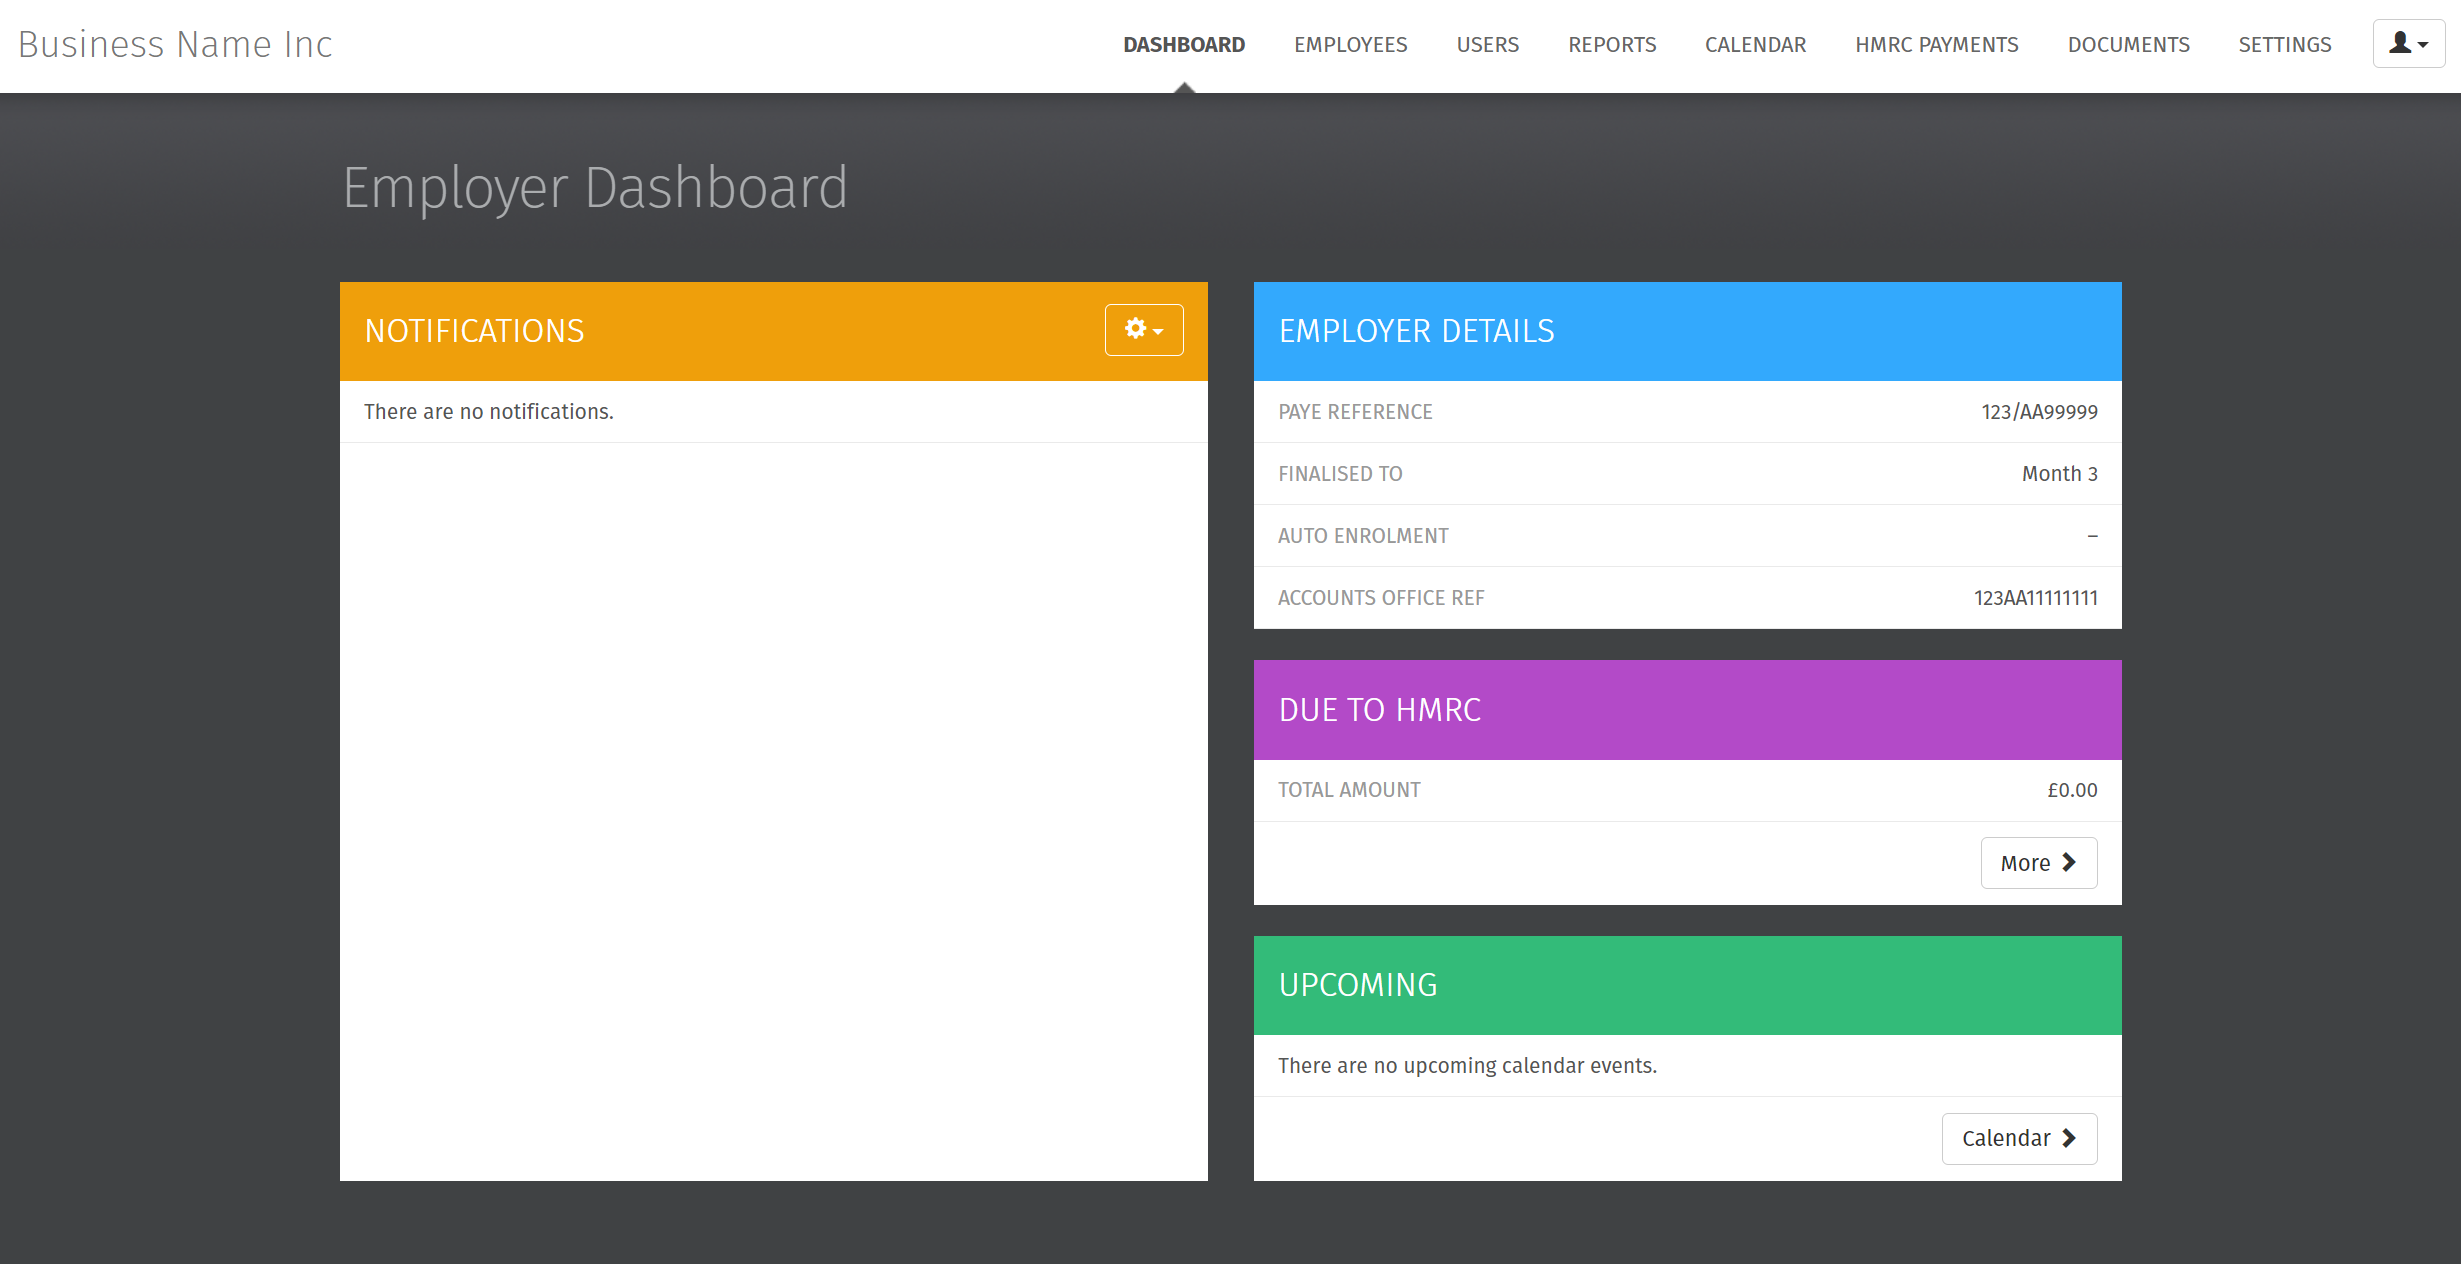Open the Reports page
This screenshot has width=2461, height=1264.
(1611, 44)
